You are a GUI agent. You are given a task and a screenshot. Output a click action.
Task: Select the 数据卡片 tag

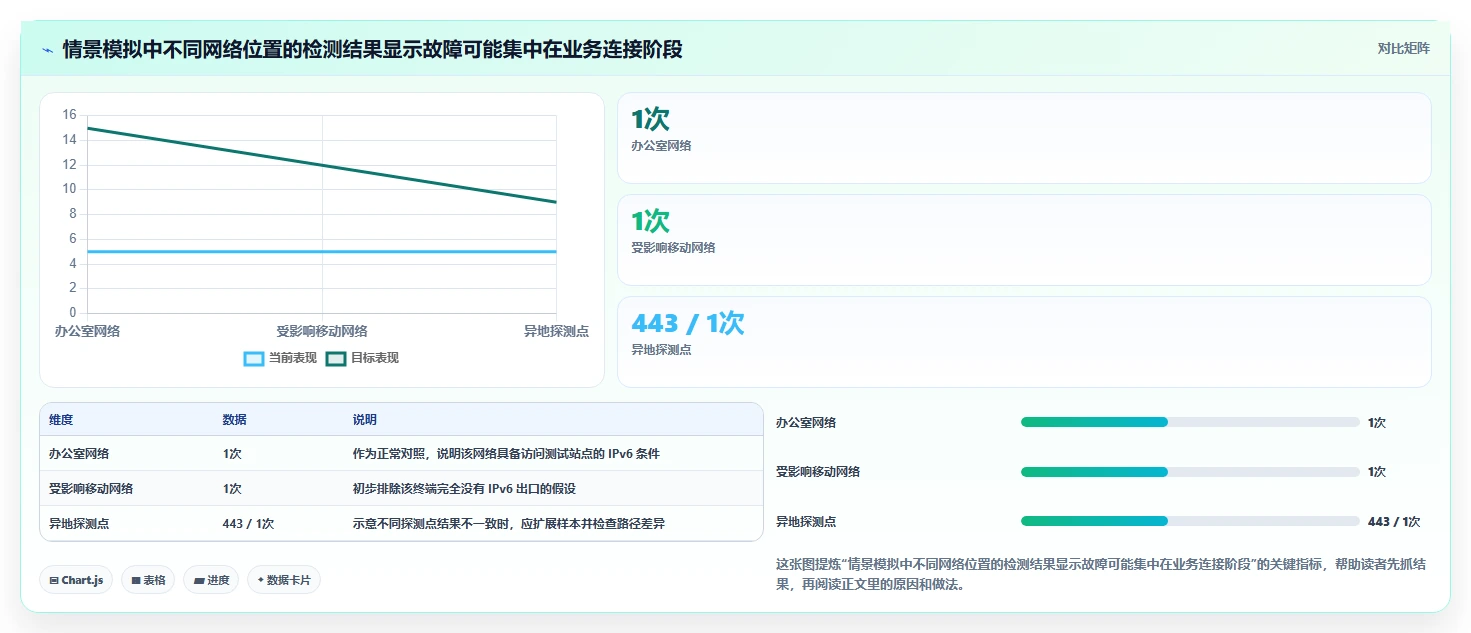coord(284,580)
